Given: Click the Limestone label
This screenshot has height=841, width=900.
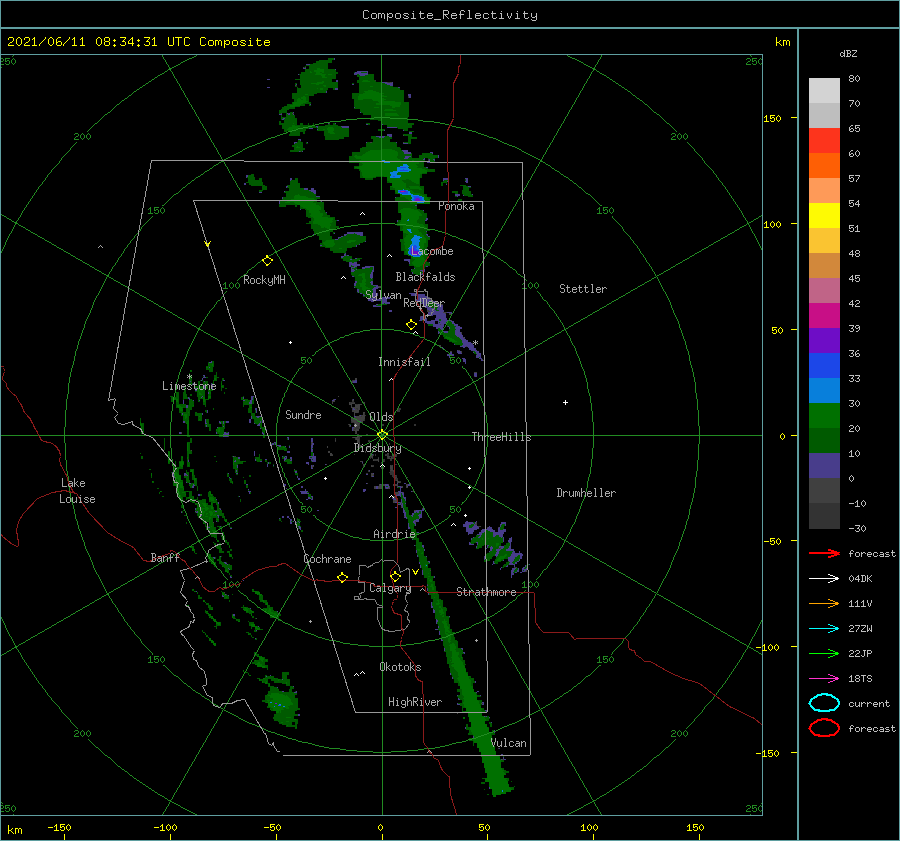Looking at the screenshot, I should (x=189, y=386).
